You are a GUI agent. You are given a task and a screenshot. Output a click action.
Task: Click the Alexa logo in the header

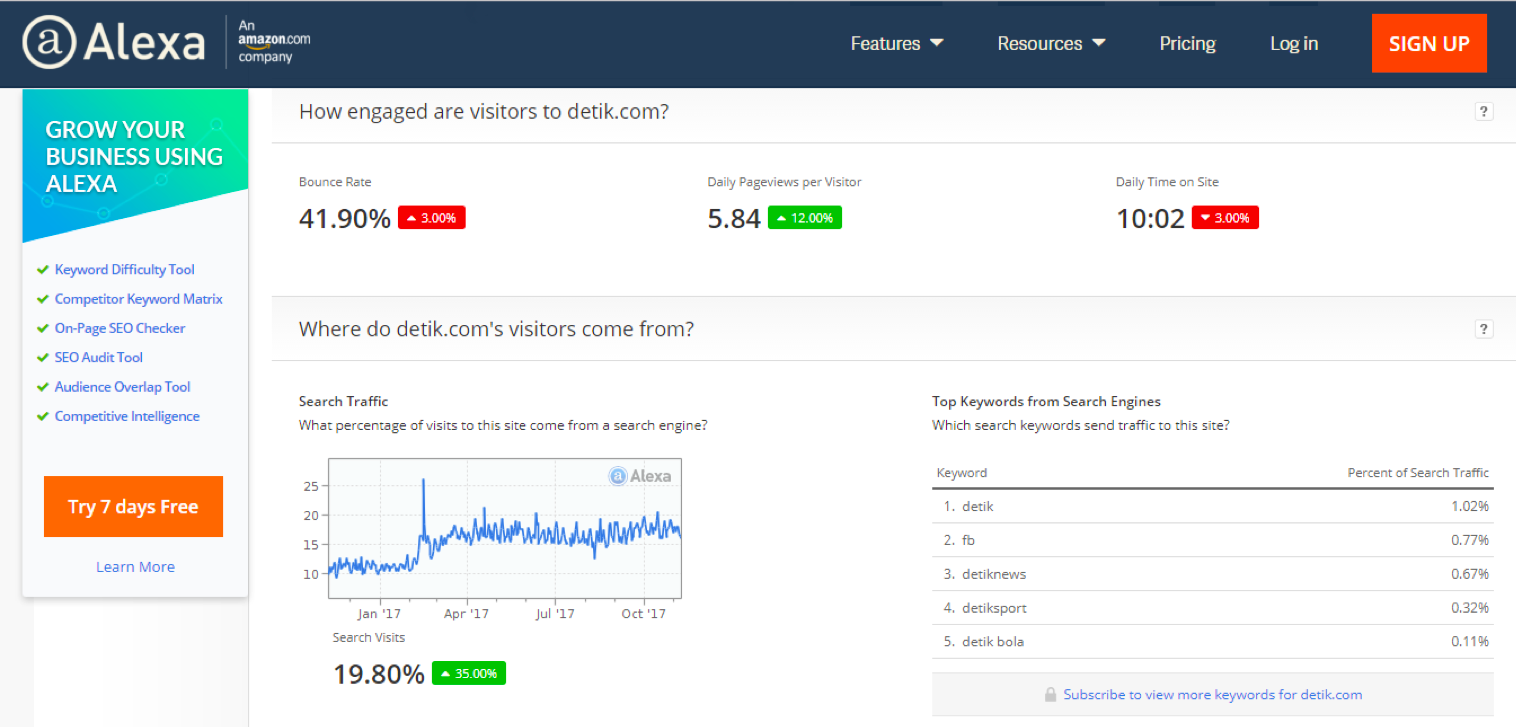point(114,44)
